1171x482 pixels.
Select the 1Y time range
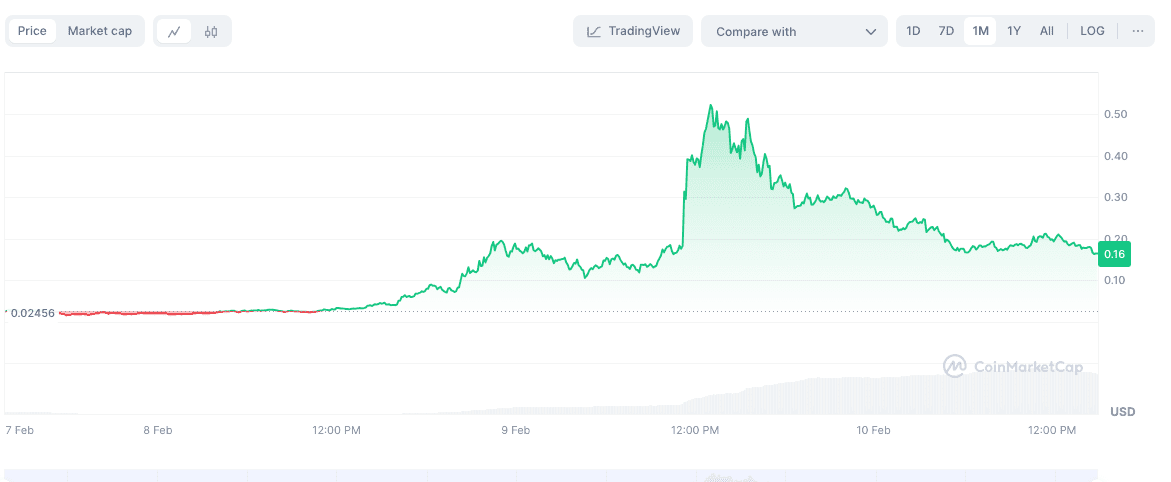click(1013, 31)
